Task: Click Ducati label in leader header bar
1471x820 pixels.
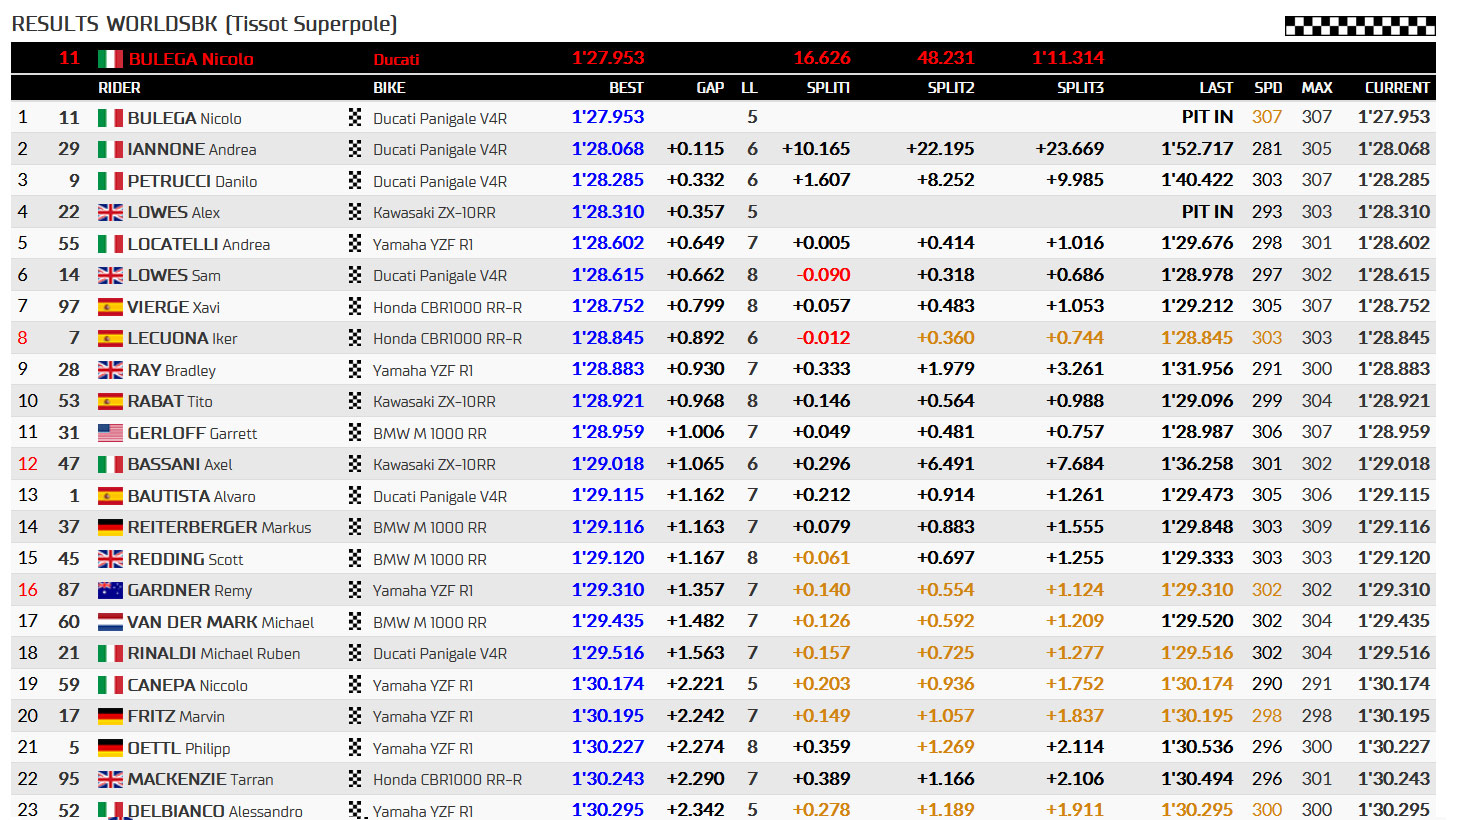Action: (397, 59)
